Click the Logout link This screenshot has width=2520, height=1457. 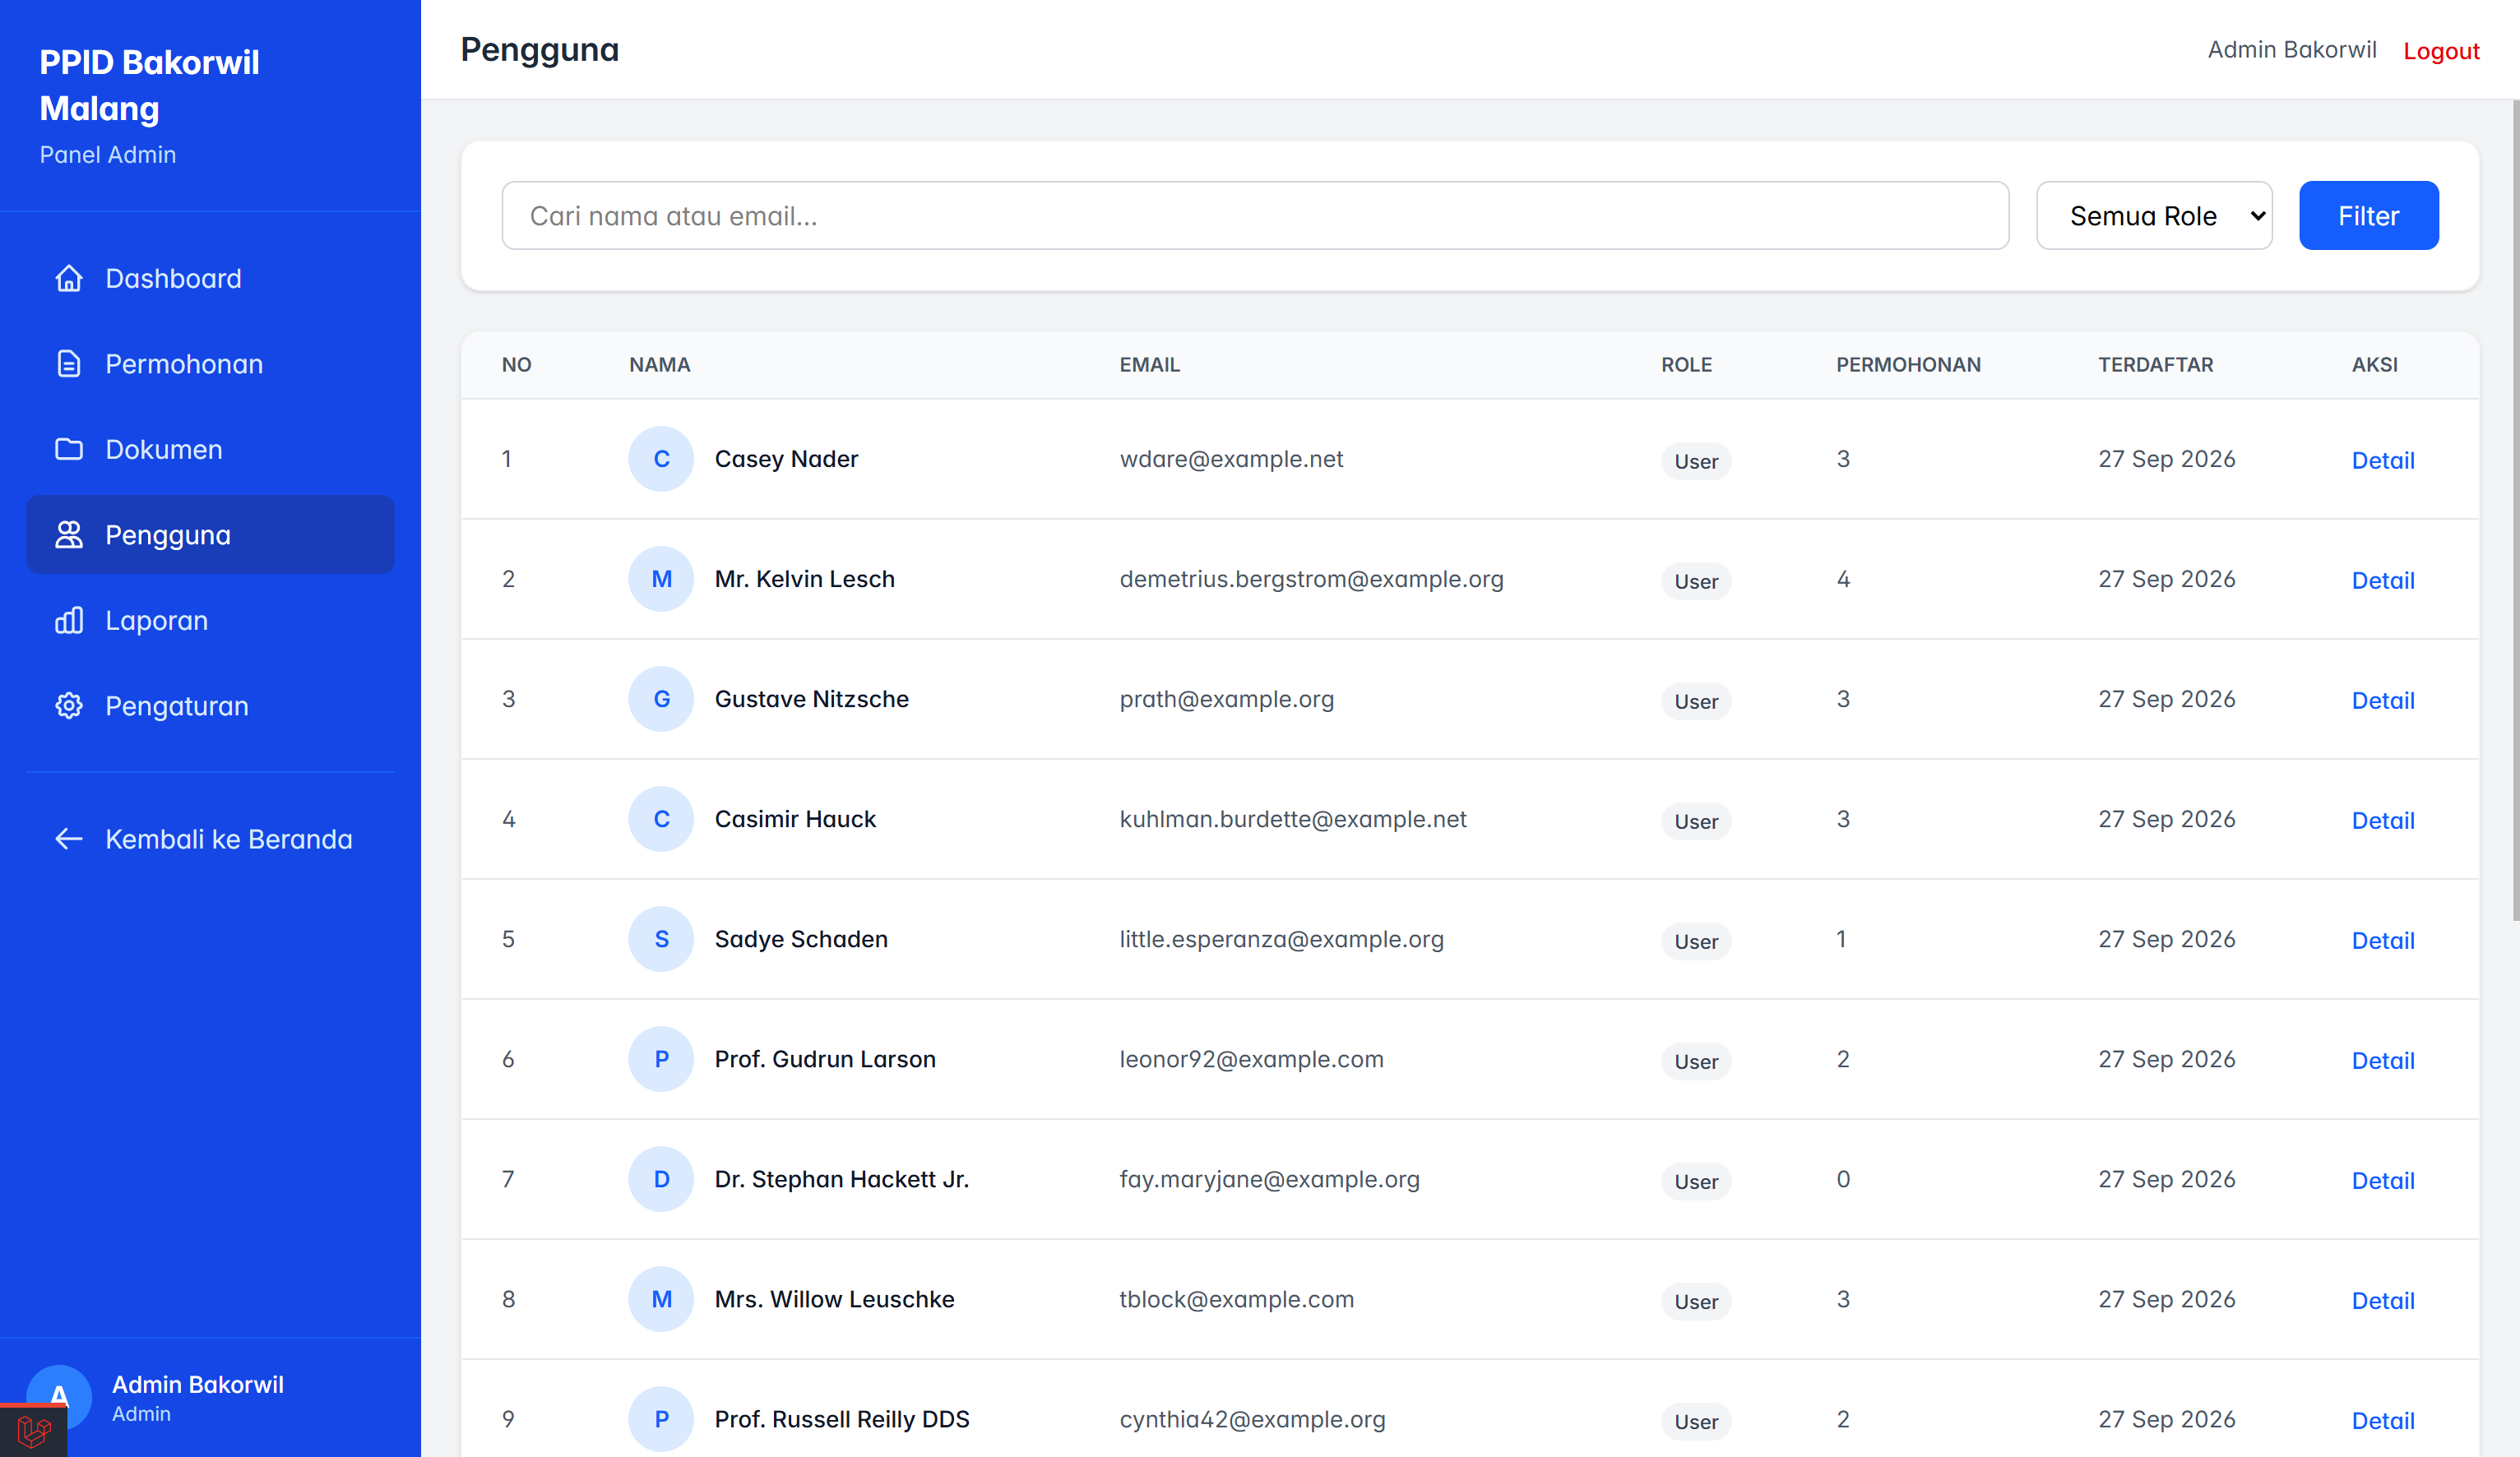tap(2441, 51)
